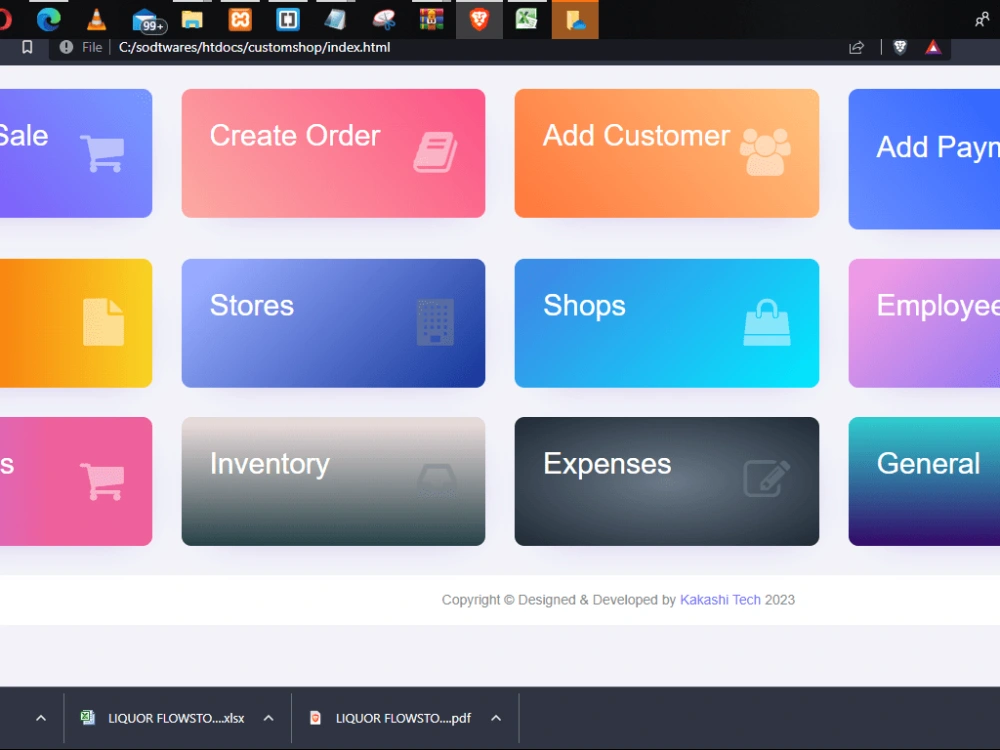Open the Expenses card
The height and width of the screenshot is (750, 1000).
tap(666, 481)
